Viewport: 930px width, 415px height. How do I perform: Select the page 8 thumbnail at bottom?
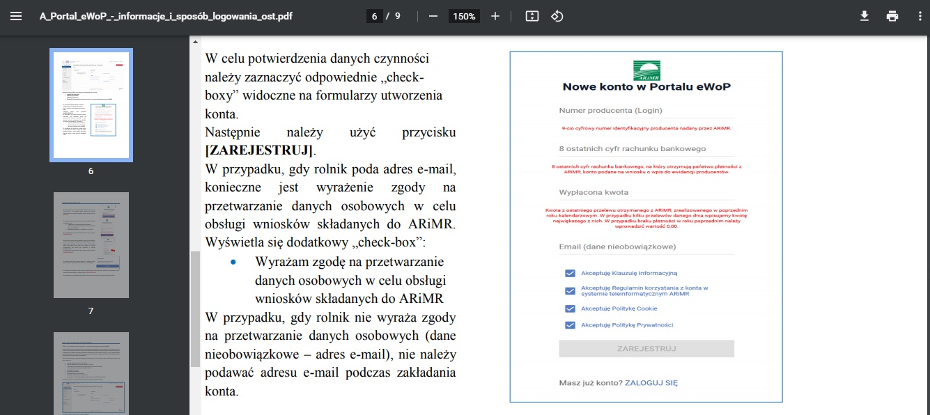tap(91, 374)
